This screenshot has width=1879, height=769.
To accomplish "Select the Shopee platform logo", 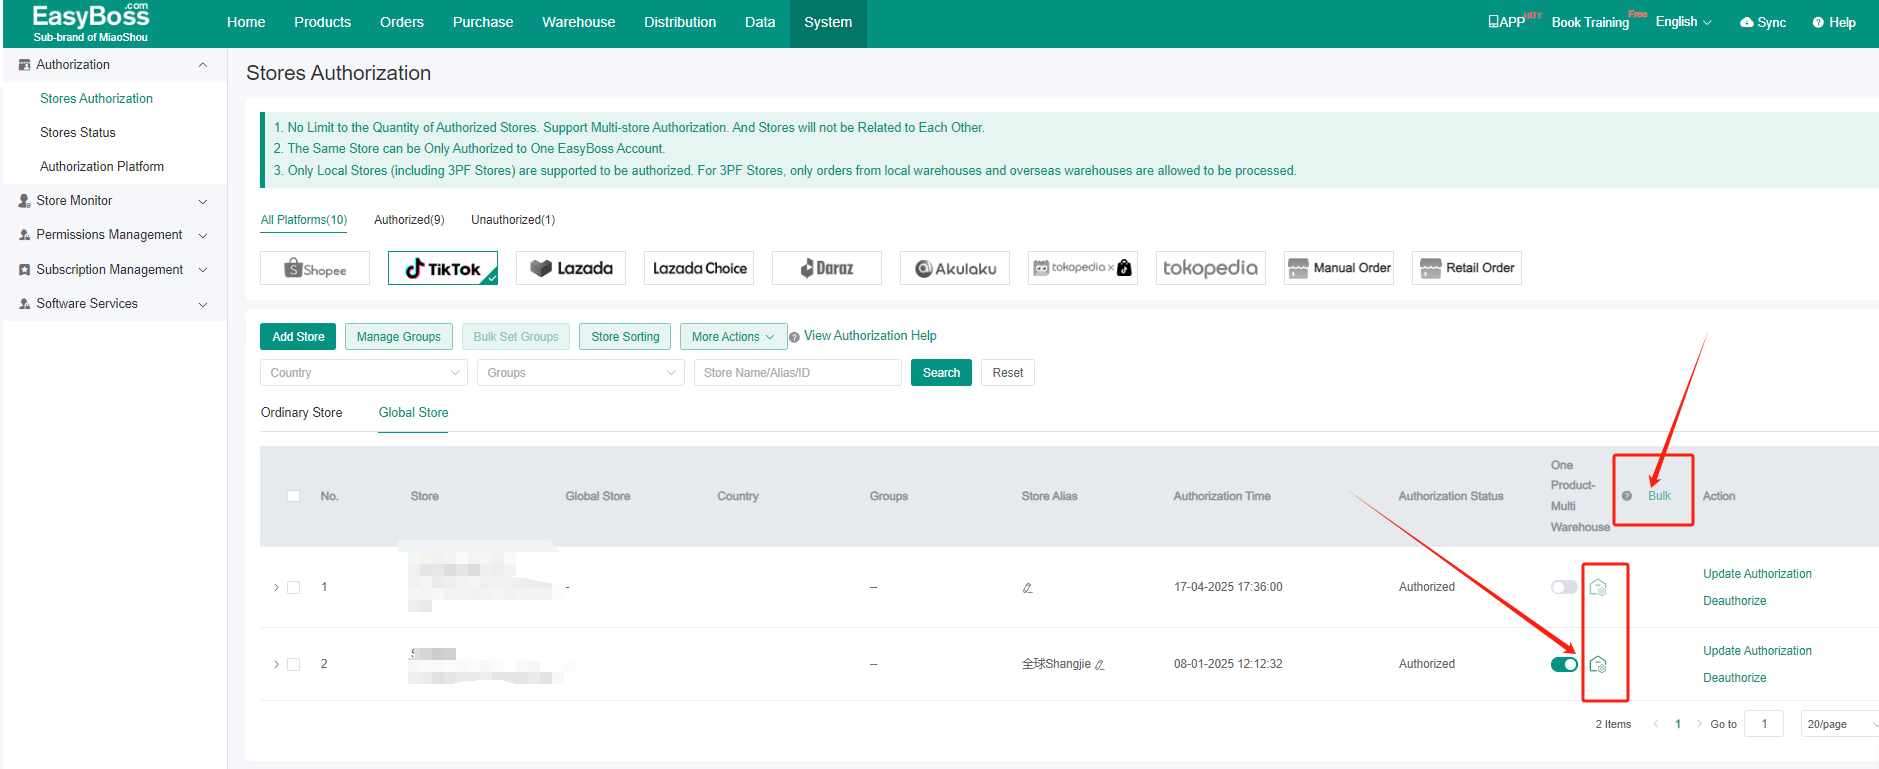I will [x=315, y=268].
